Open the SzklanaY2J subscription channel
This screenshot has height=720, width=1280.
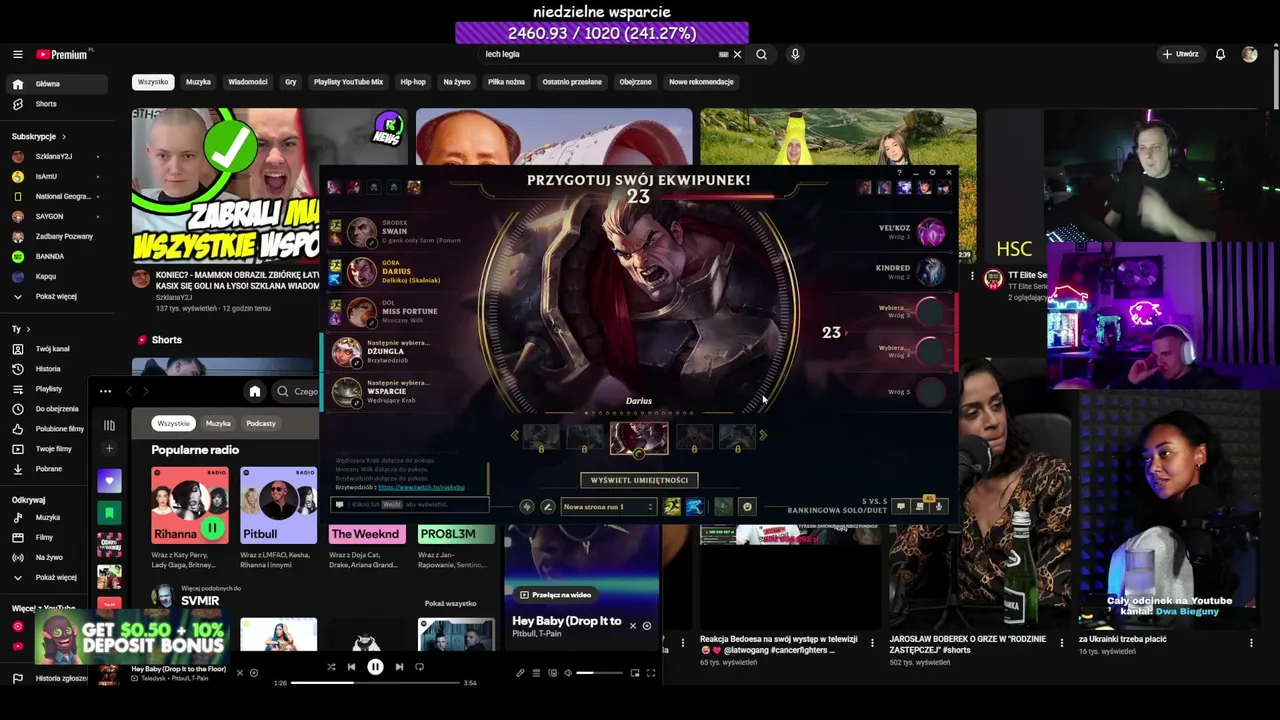click(x=56, y=157)
